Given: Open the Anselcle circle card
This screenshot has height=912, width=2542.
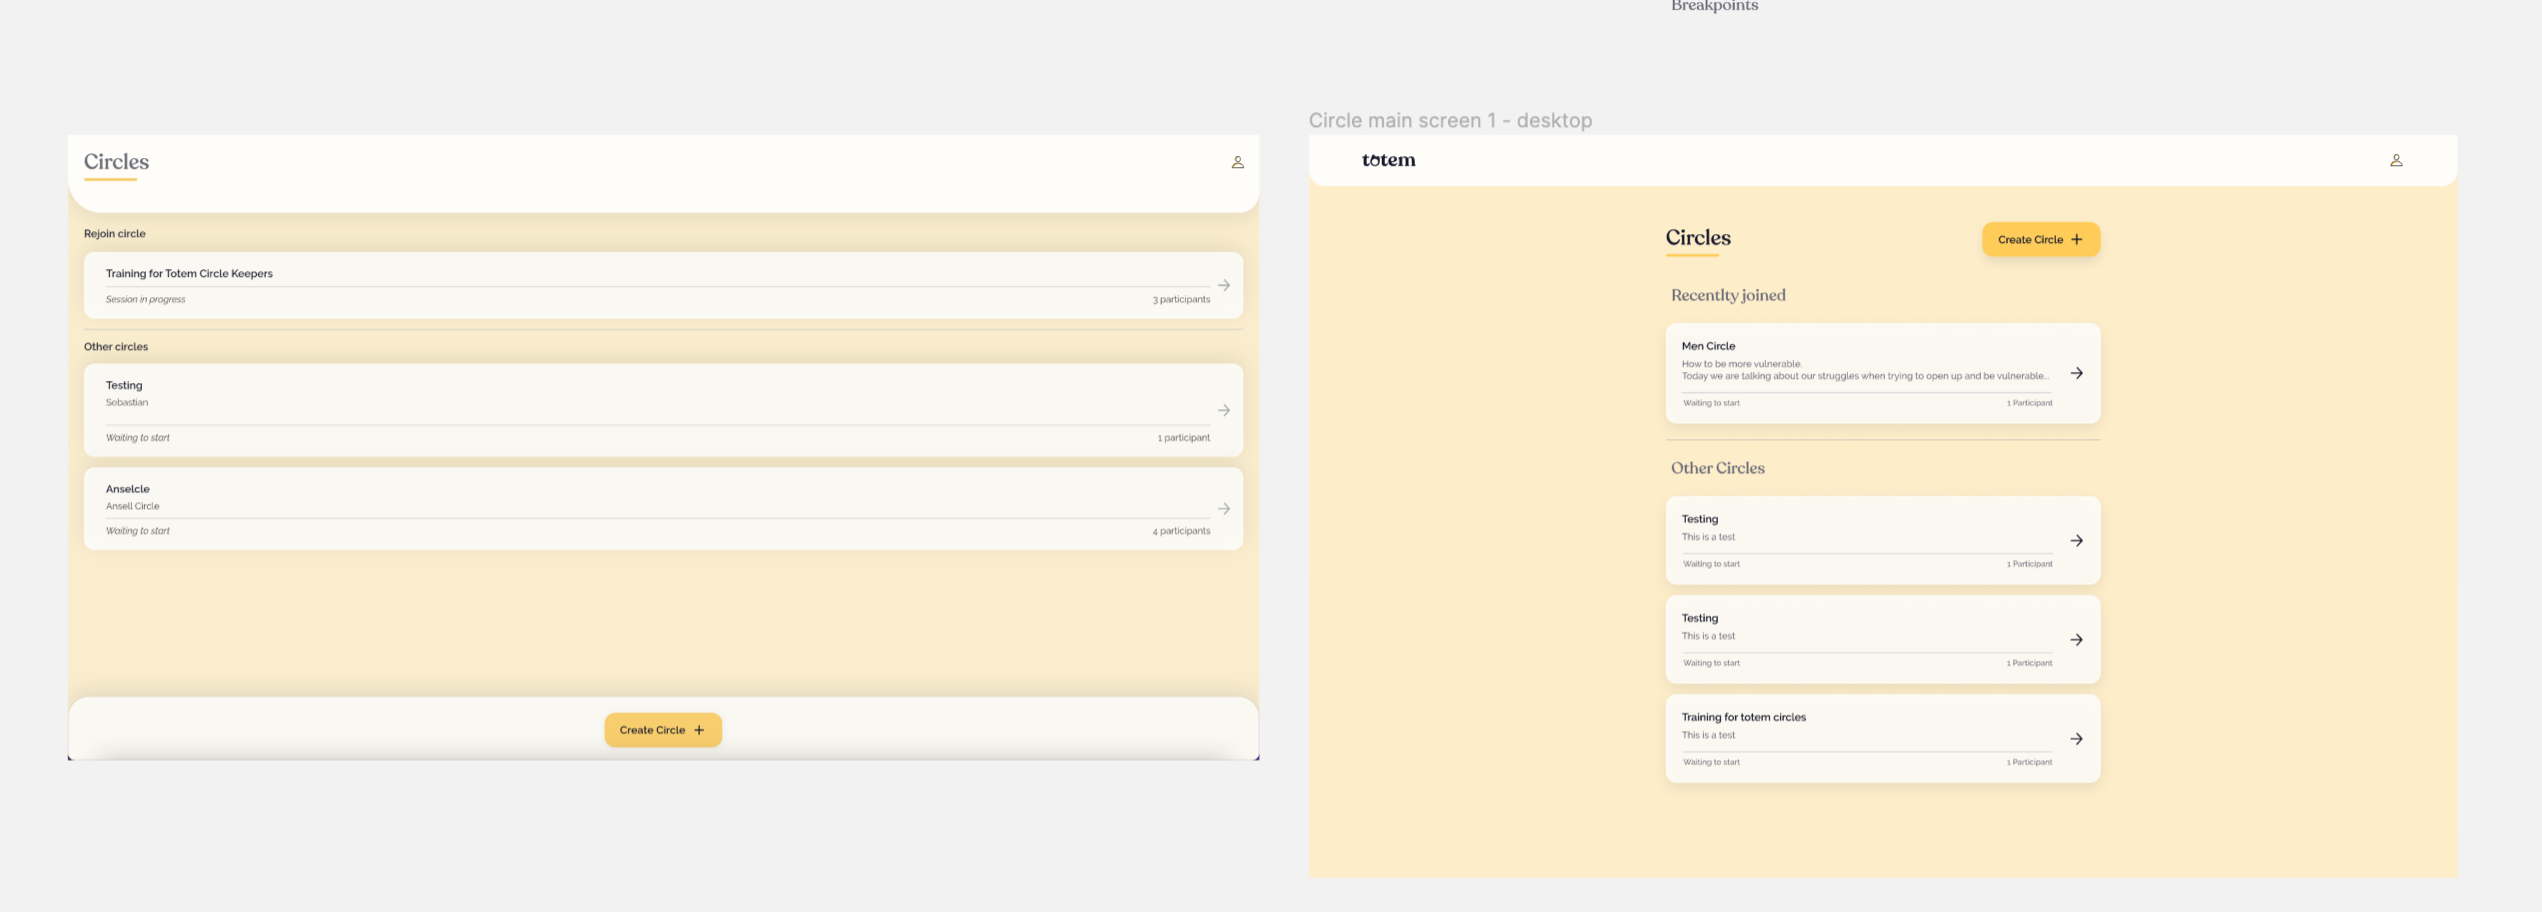Looking at the screenshot, I should tap(660, 508).
